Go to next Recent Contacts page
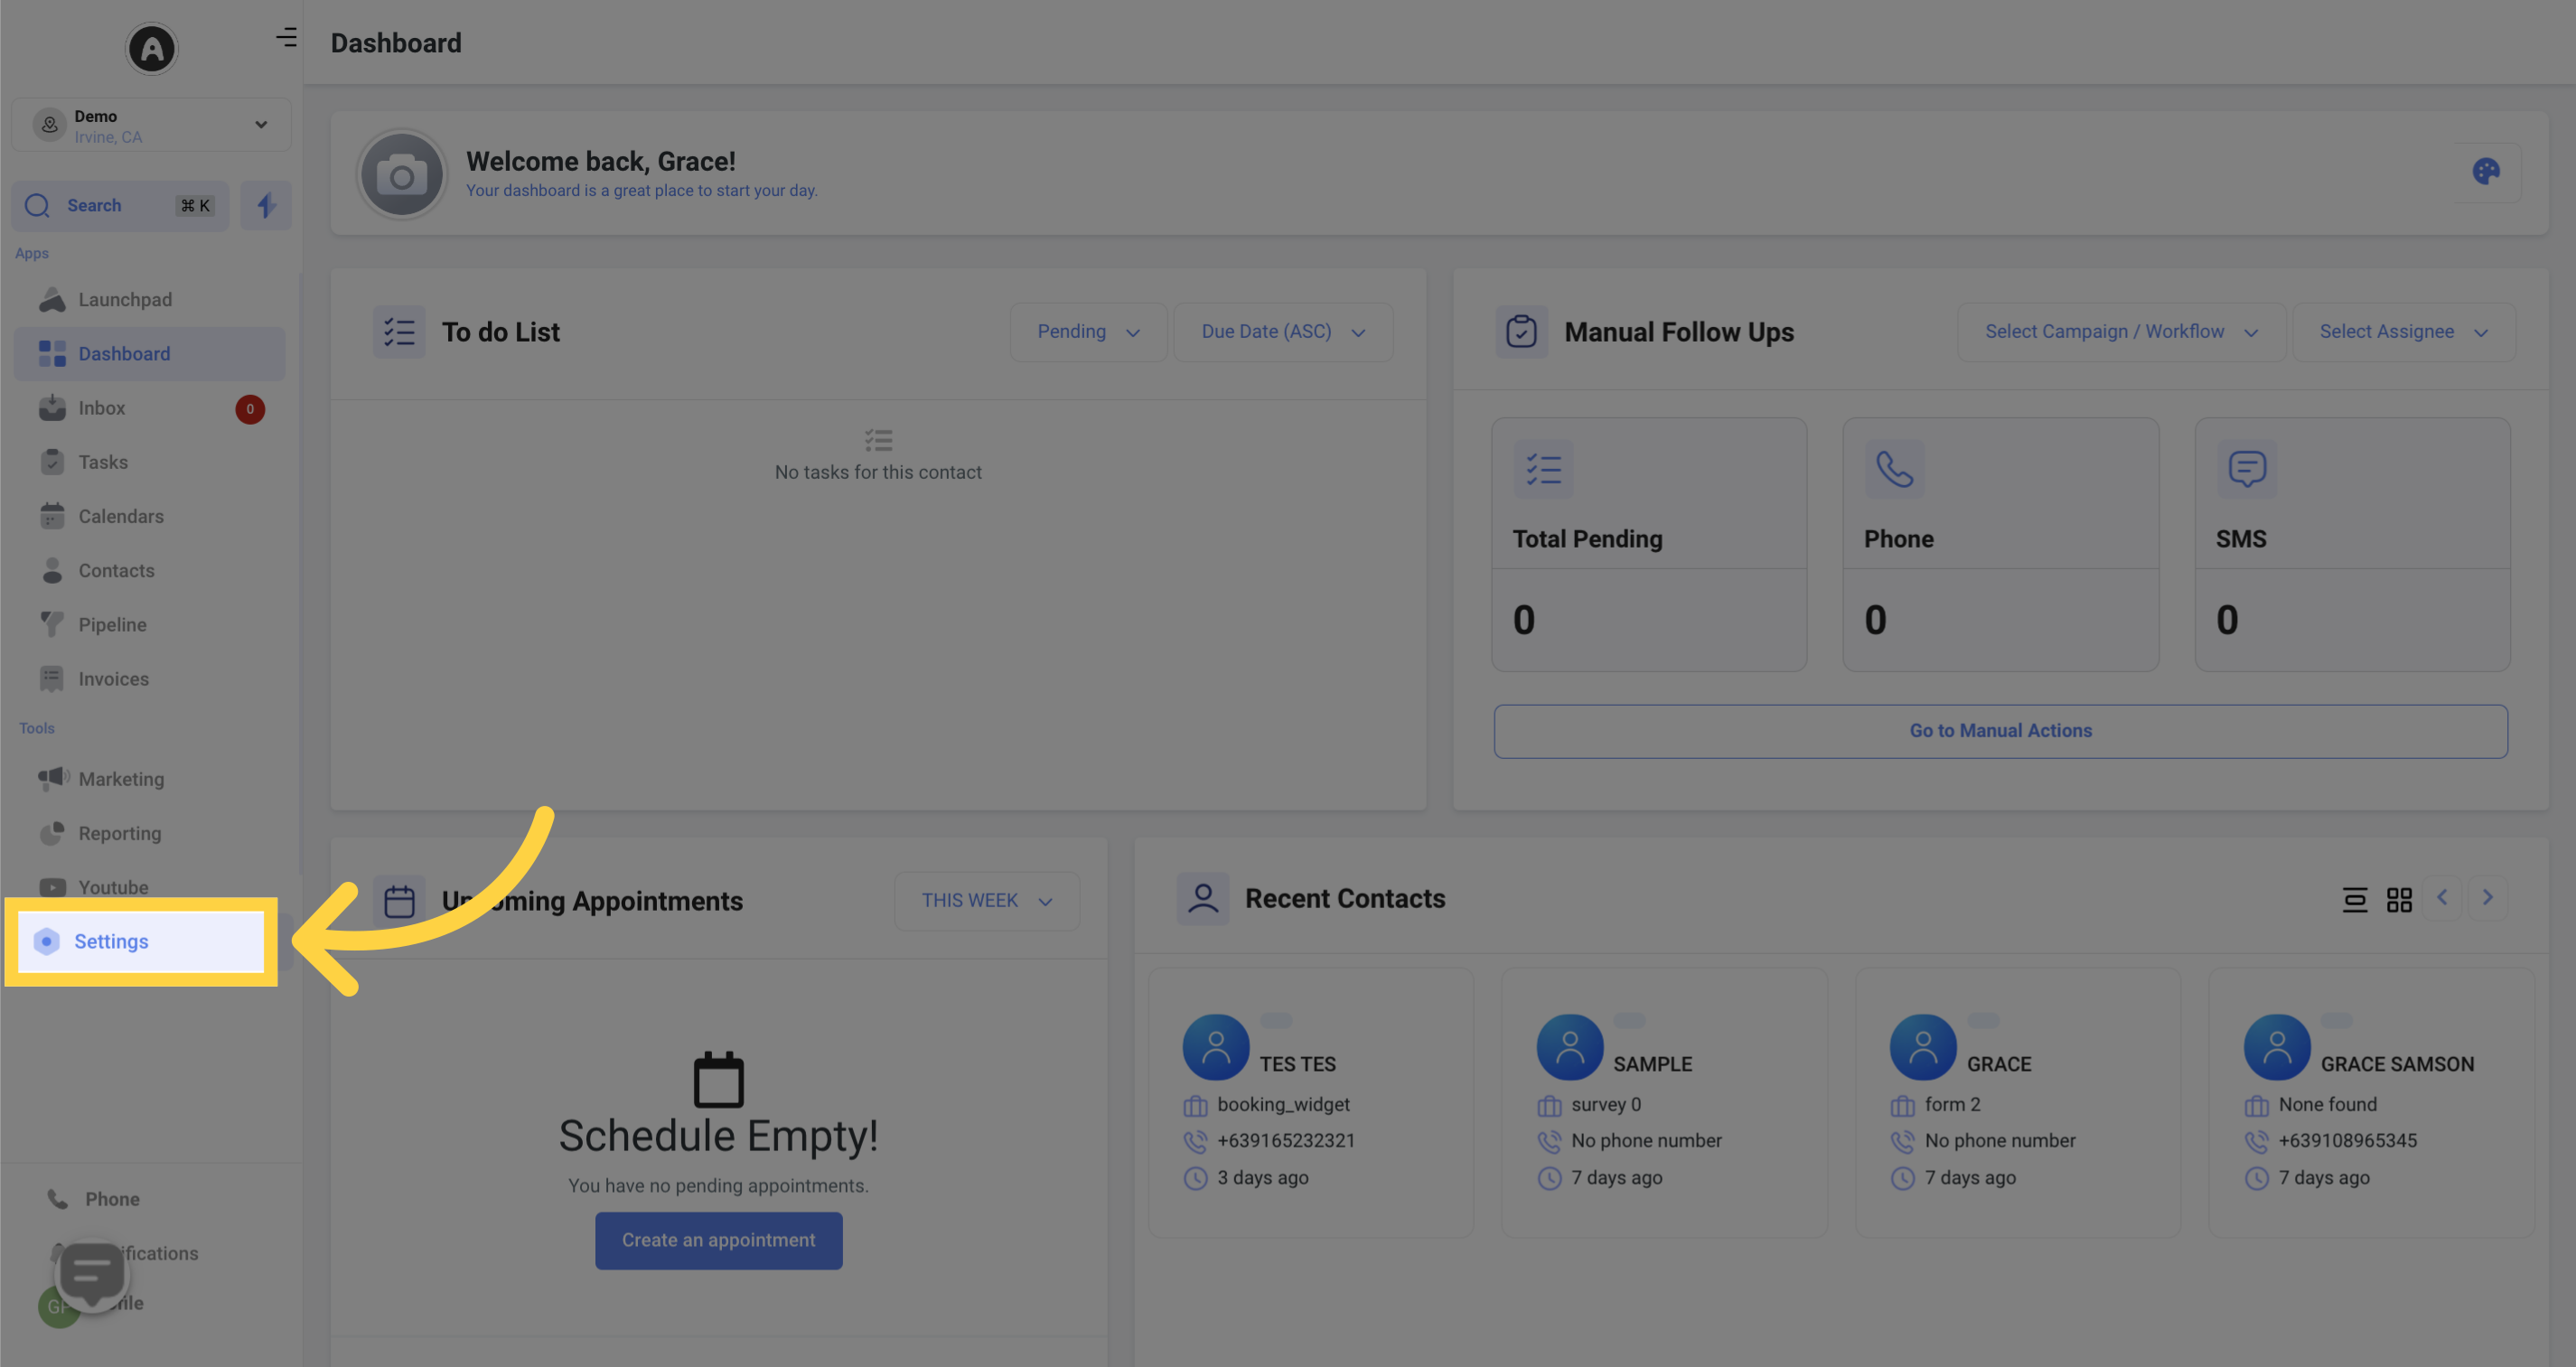This screenshot has height=1367, width=2576. 2487,897
